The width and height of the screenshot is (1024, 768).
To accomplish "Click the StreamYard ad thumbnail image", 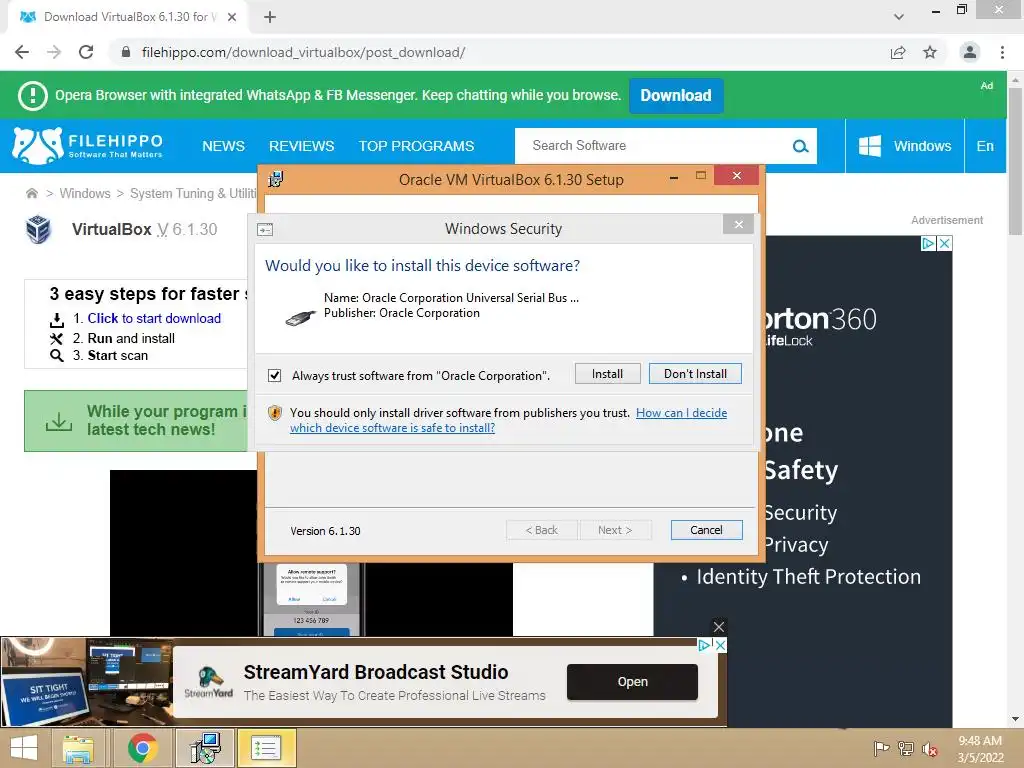I will (87, 682).
